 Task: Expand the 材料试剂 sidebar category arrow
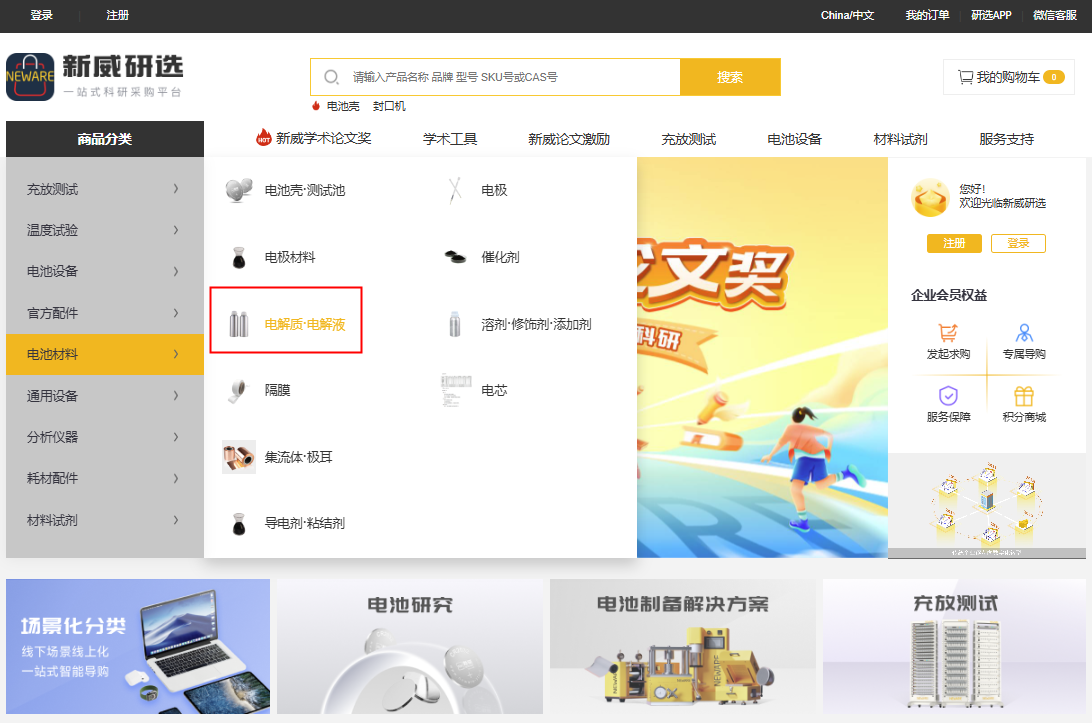point(176,520)
